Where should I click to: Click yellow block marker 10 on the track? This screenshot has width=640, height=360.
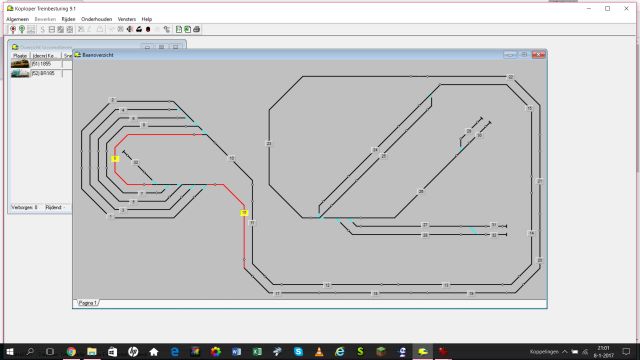pyautogui.click(x=244, y=213)
